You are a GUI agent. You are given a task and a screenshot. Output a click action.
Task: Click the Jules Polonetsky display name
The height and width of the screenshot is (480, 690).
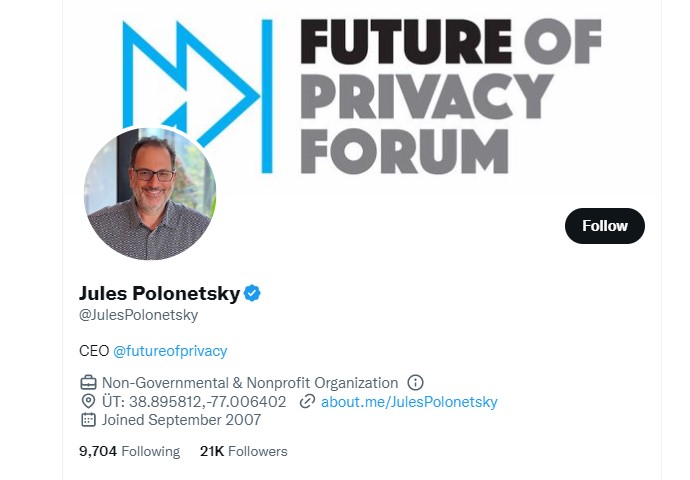159,293
